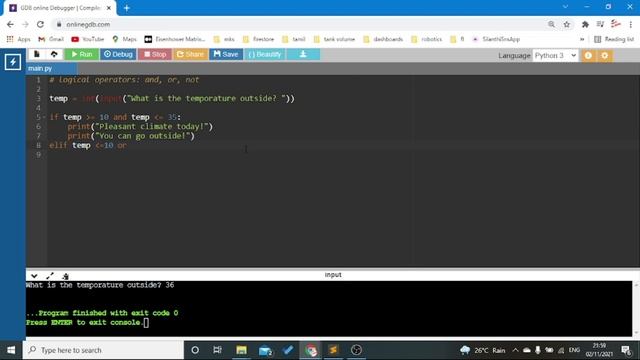The height and width of the screenshot is (360, 640).
Task: Open Task View on the taskbar
Action: pos(217,350)
